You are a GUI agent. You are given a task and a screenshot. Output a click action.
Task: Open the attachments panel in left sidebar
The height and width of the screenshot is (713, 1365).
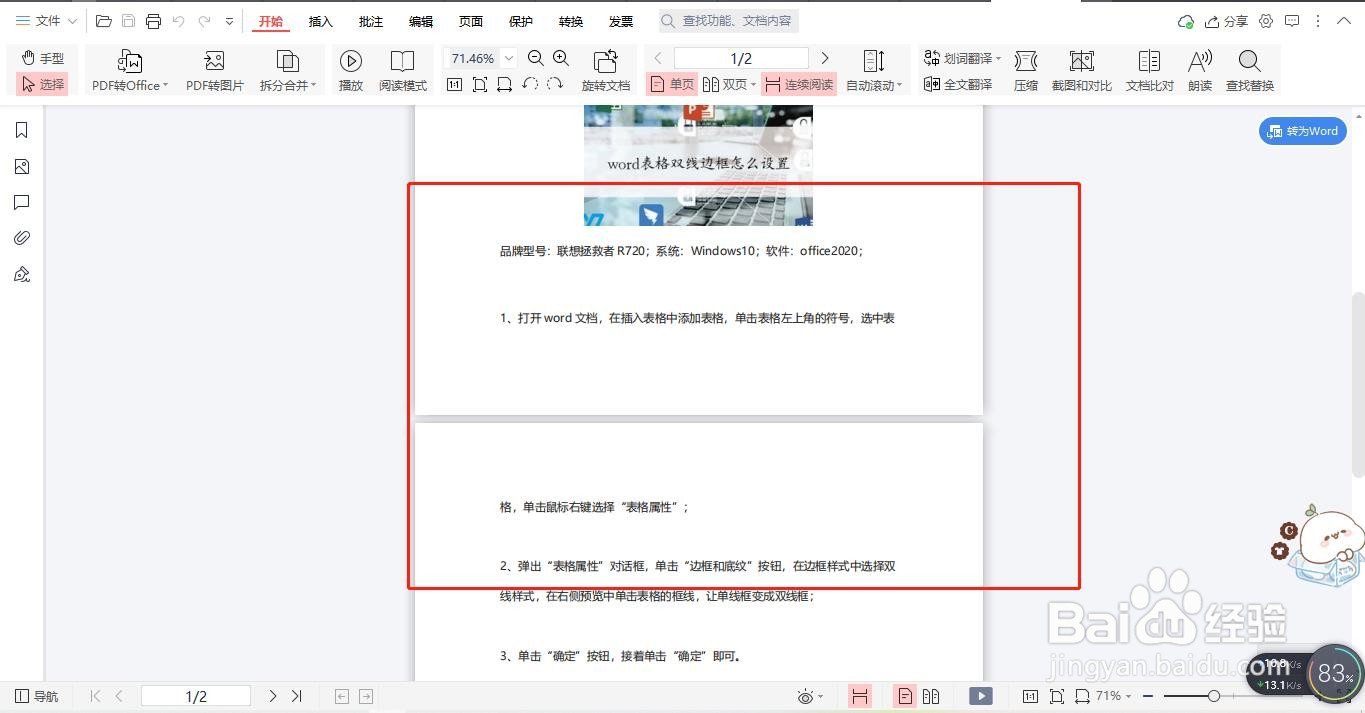click(22, 238)
